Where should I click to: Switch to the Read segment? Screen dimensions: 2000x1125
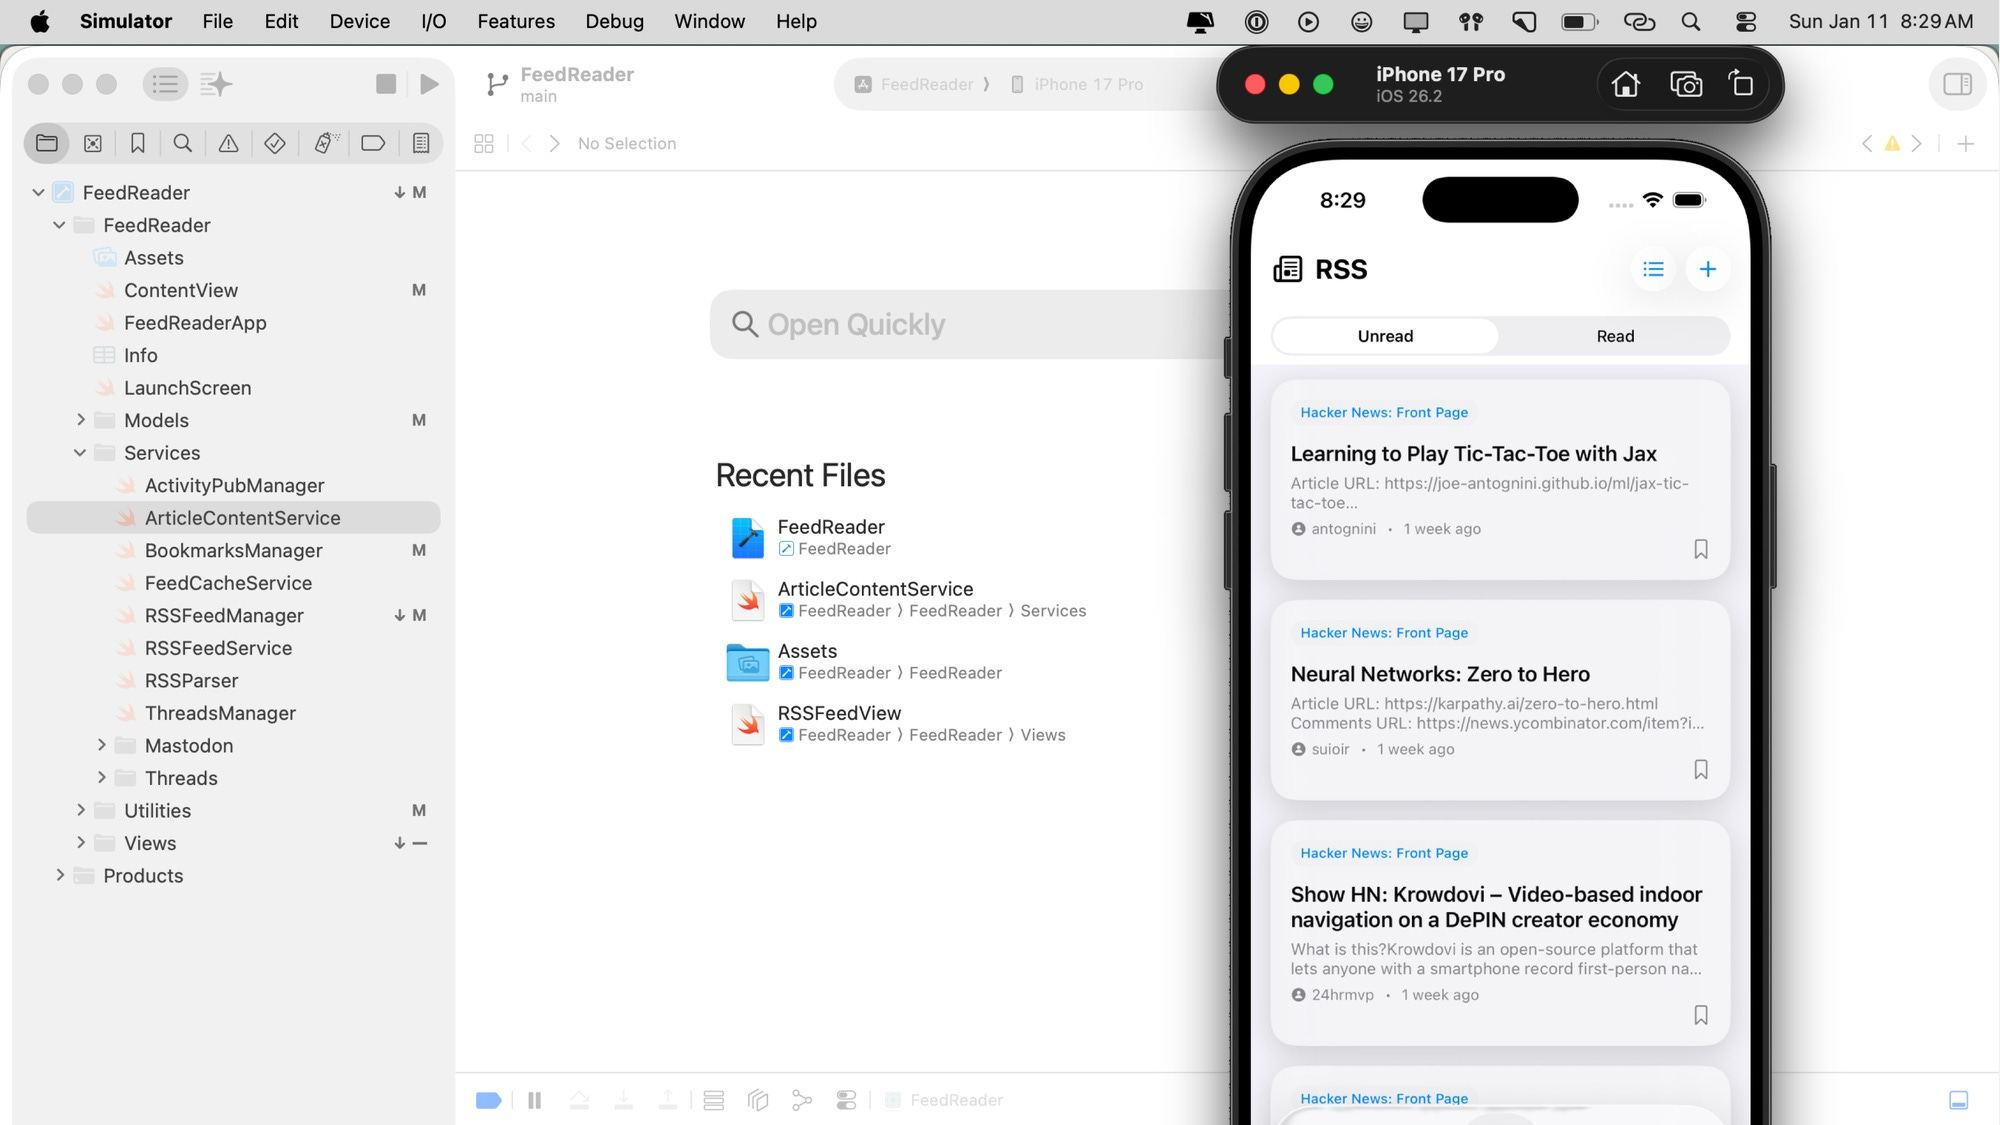pos(1614,336)
